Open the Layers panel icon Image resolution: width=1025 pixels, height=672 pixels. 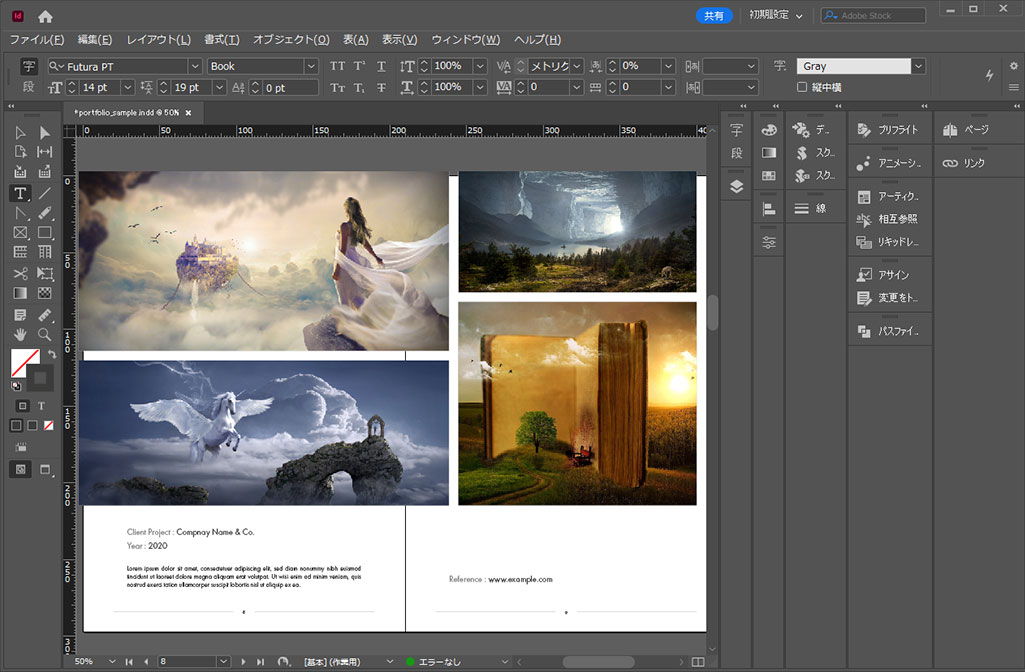737,186
